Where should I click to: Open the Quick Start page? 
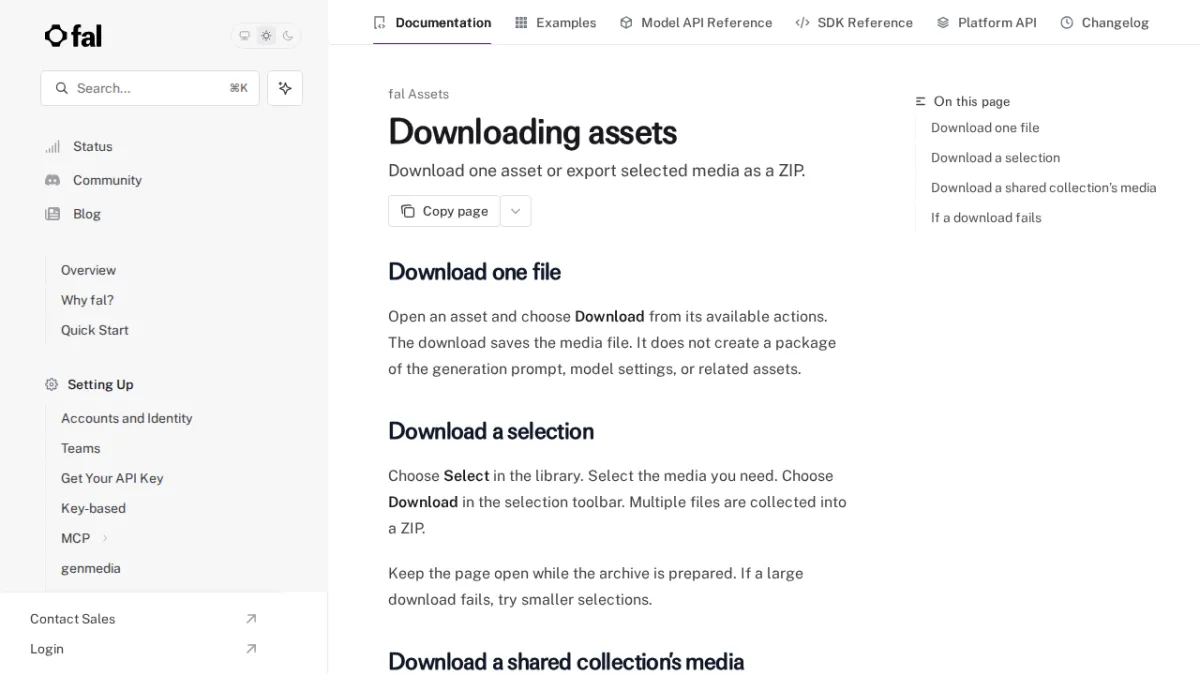click(94, 330)
